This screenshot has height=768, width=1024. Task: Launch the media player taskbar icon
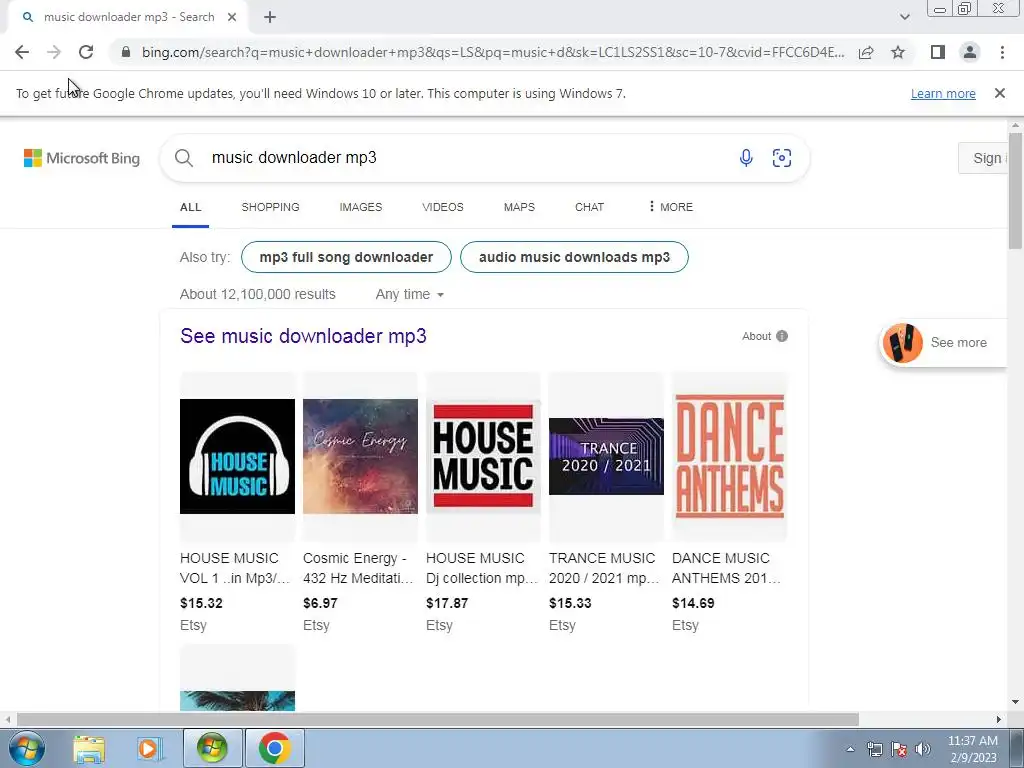point(149,748)
